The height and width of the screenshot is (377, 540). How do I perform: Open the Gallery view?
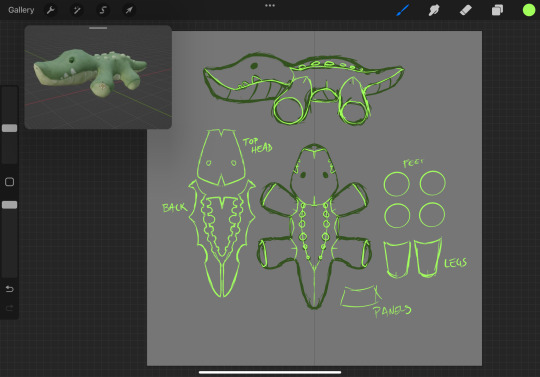coord(21,10)
